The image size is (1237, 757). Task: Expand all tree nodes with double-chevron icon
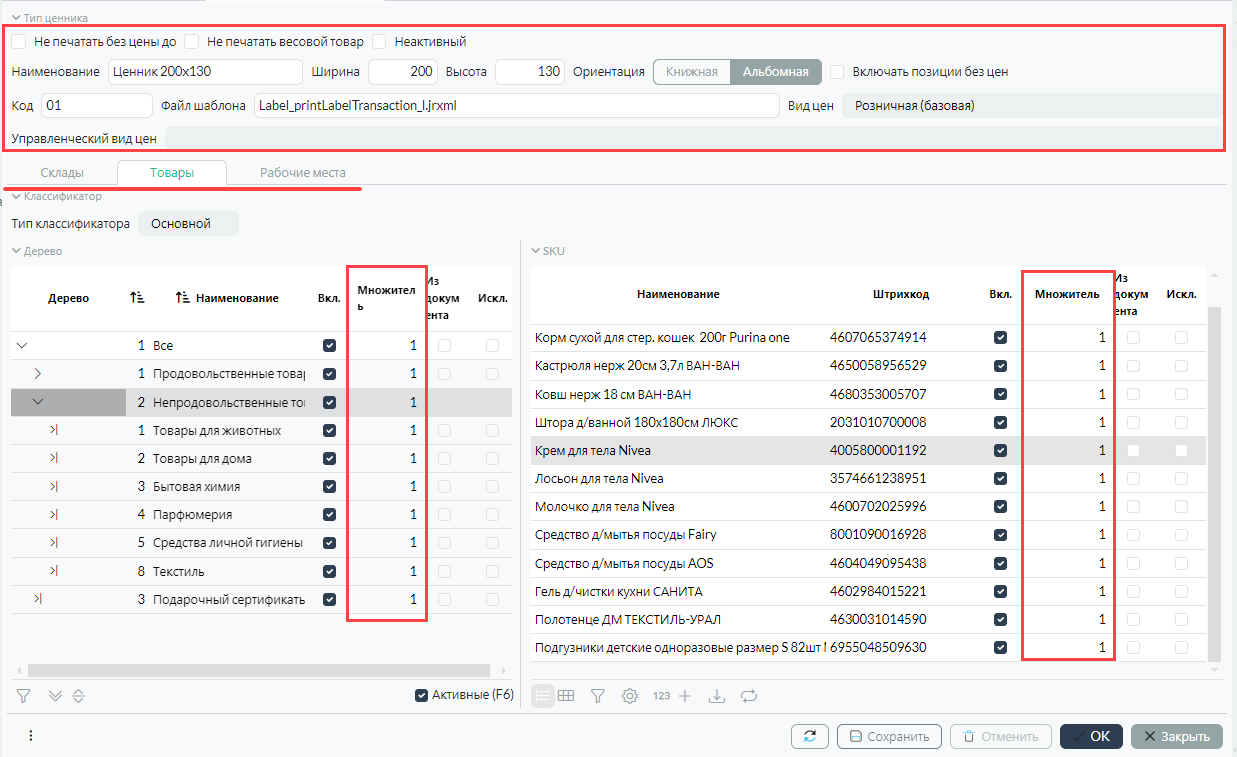tap(55, 695)
